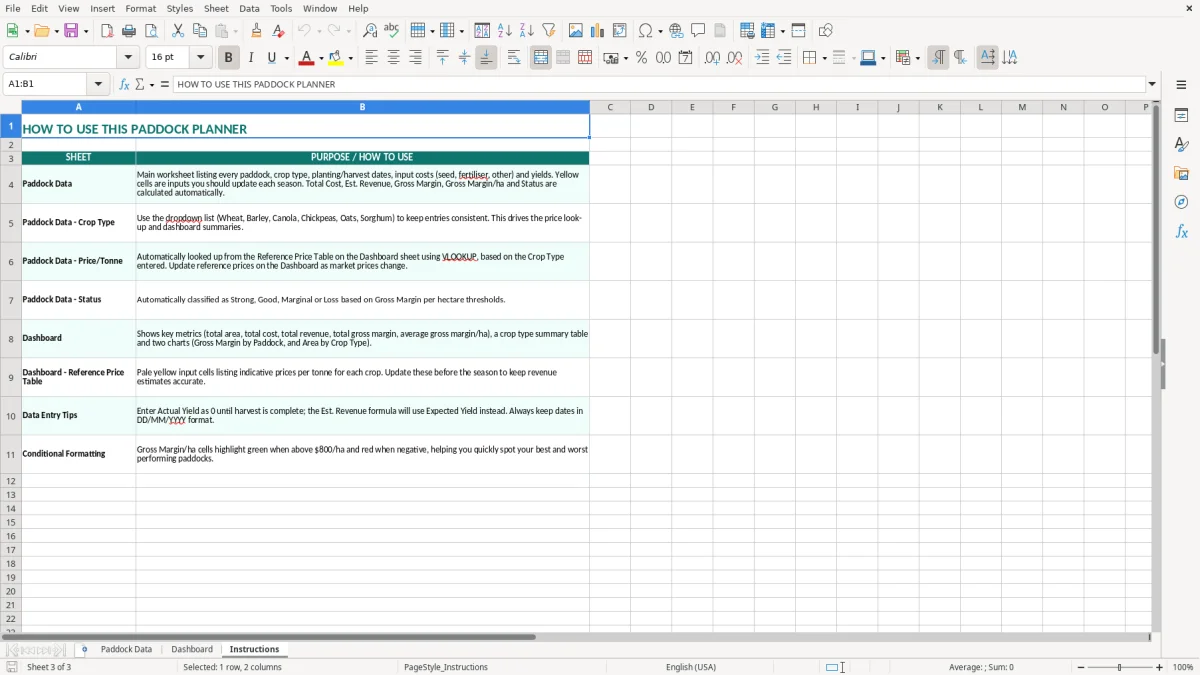This screenshot has width=1200, height=675.
Task: Switch to the Dashboard sheet tab
Action: [192, 650]
